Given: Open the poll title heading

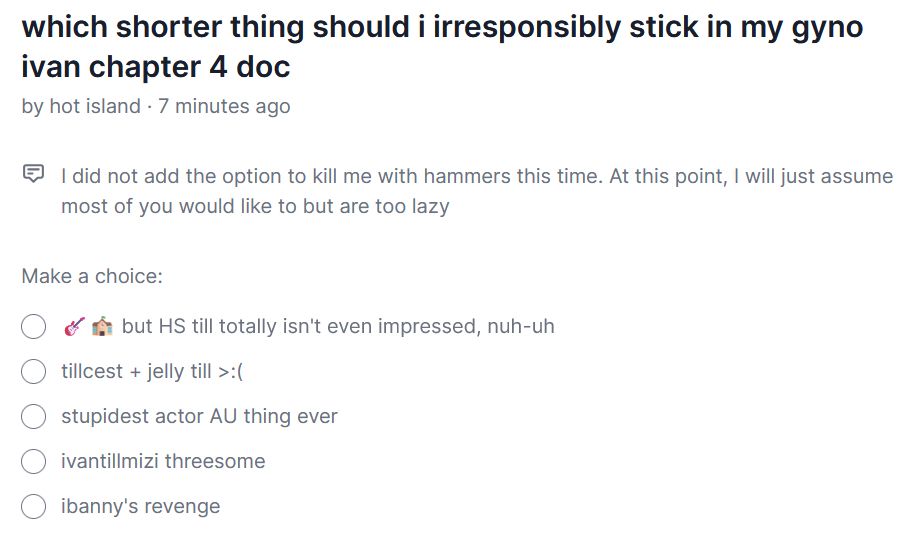Looking at the screenshot, I should coord(441,27).
